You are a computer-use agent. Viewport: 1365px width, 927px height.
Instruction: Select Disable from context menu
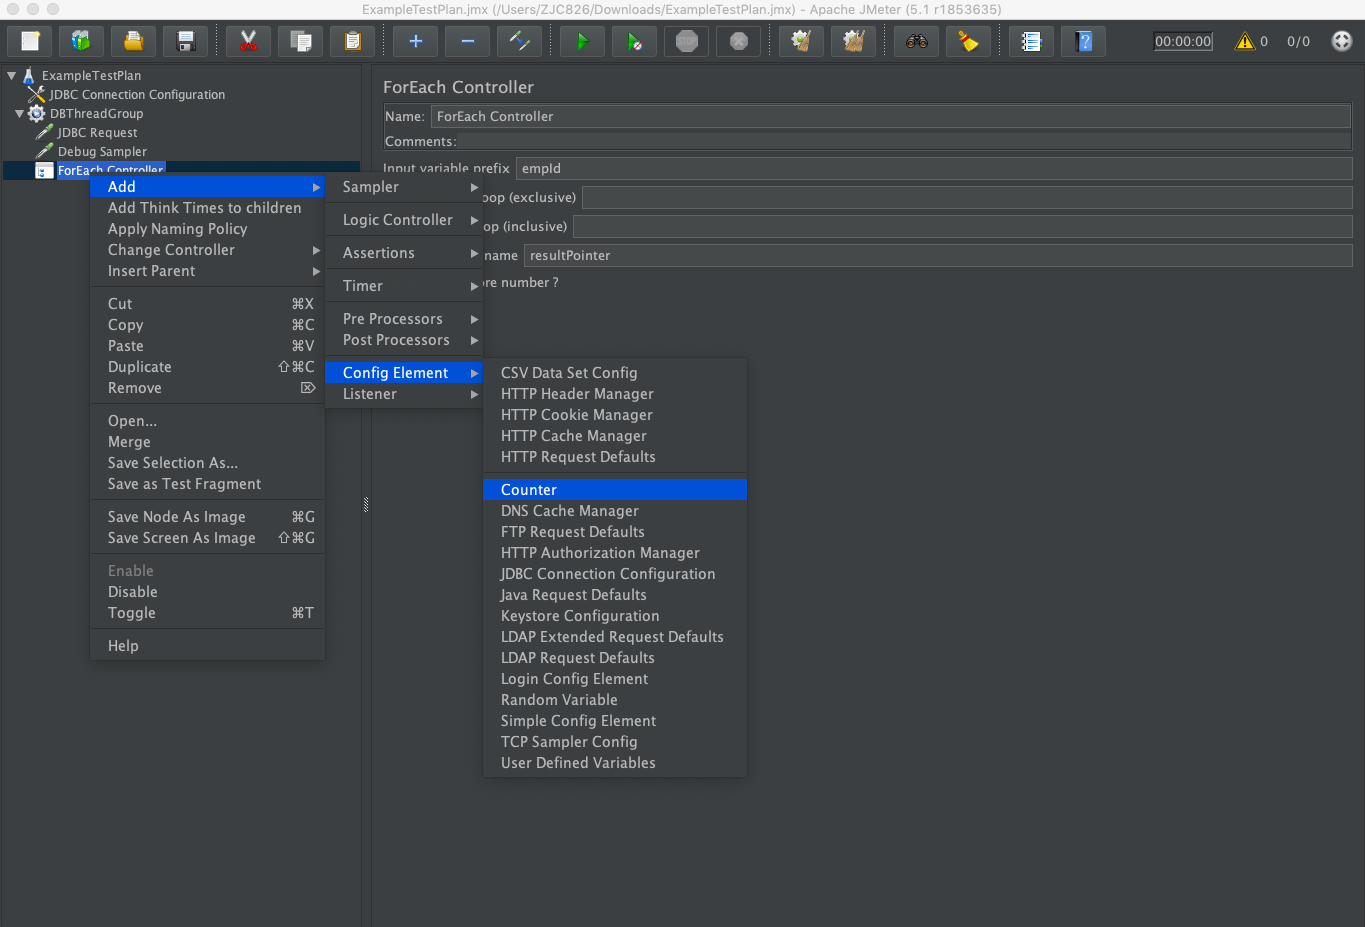[x=207, y=592]
